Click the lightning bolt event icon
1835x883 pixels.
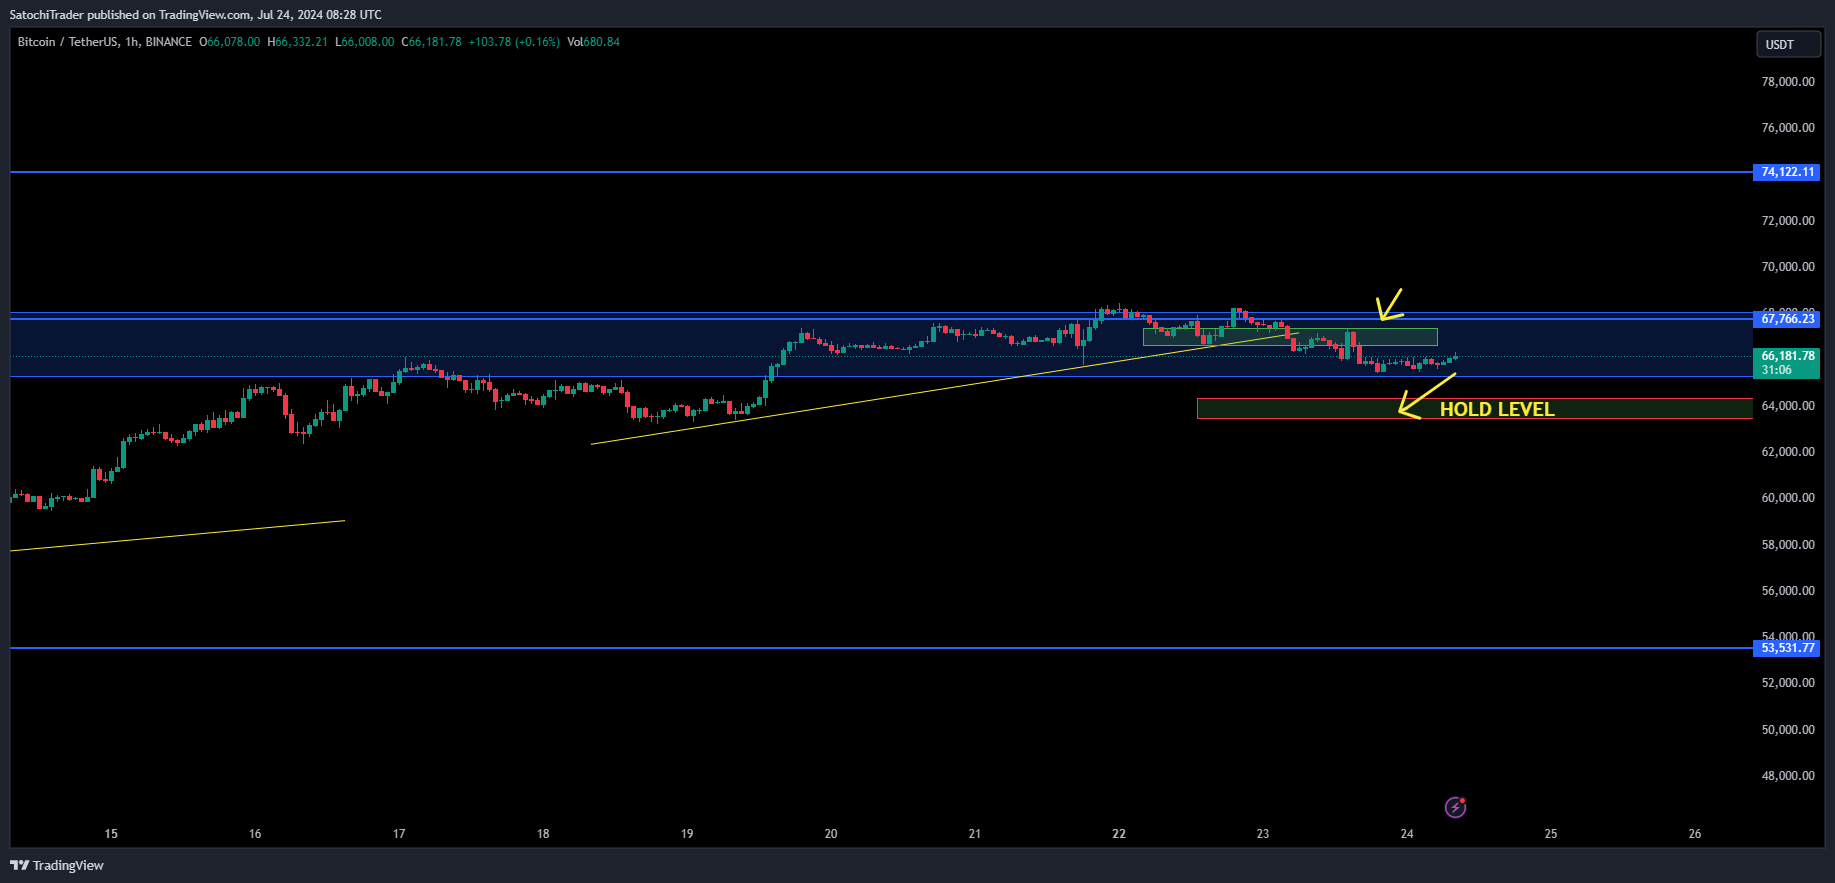(x=1455, y=807)
